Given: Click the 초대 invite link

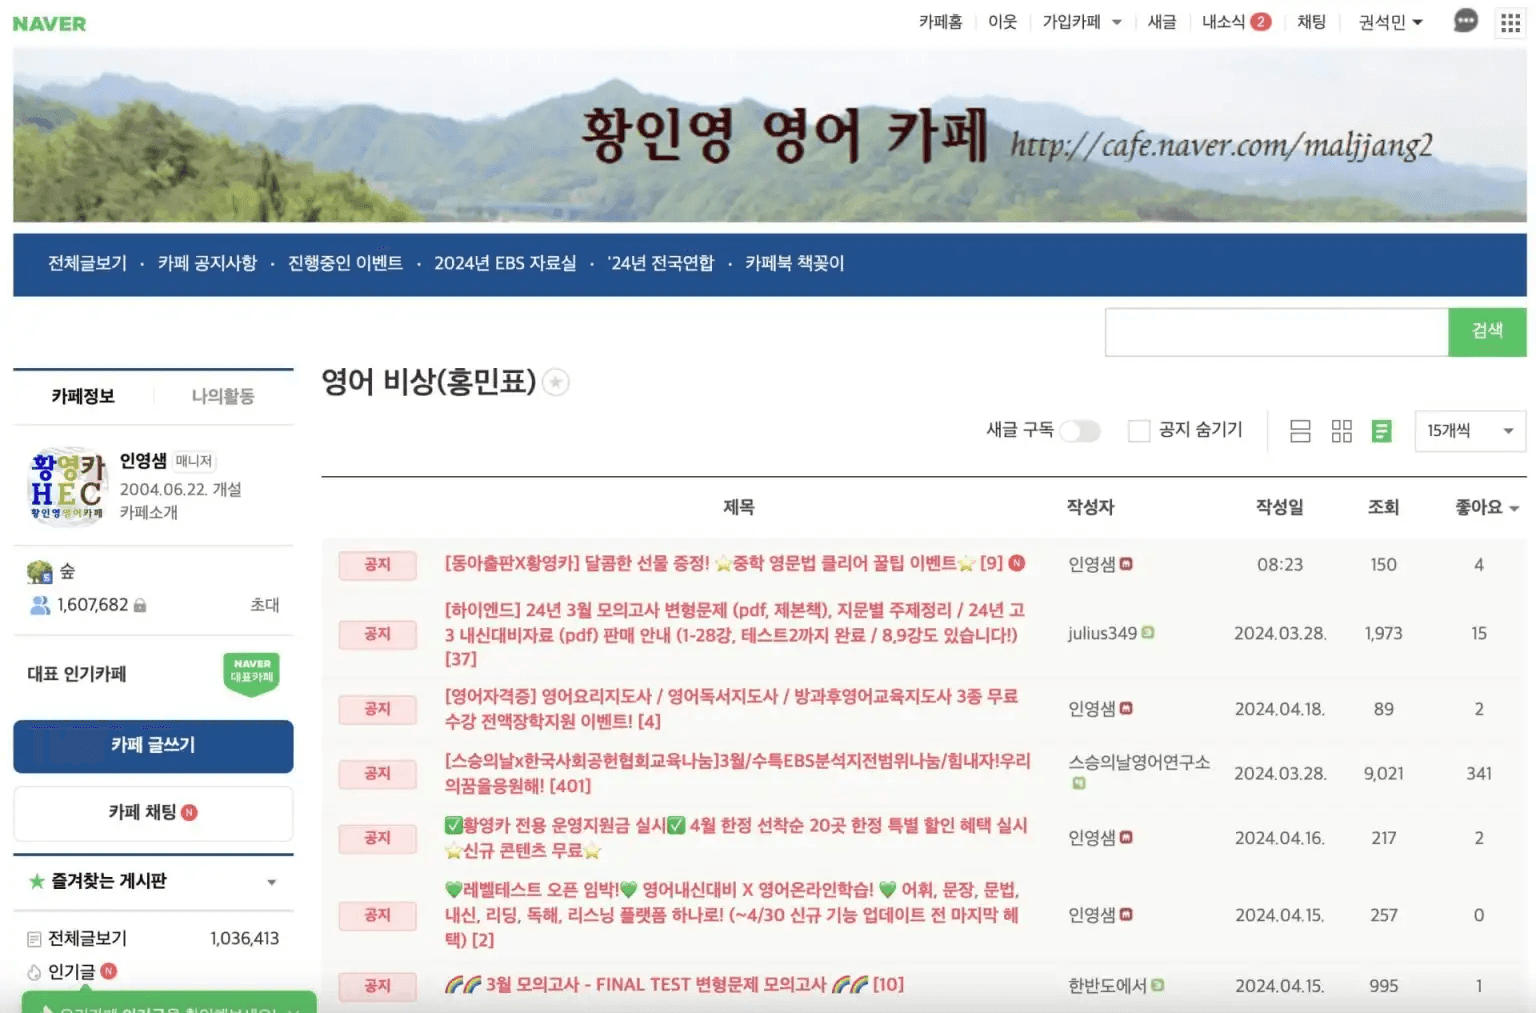Looking at the screenshot, I should [x=265, y=605].
